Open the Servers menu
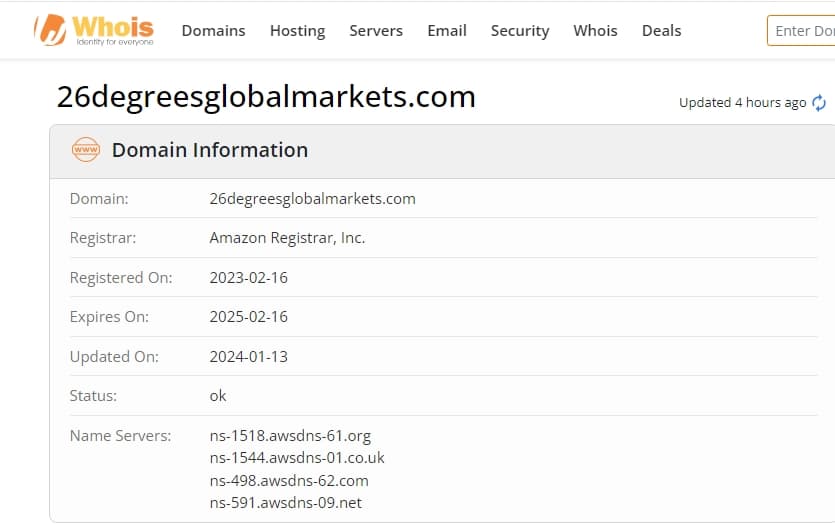This screenshot has height=532, width=835. [x=376, y=31]
